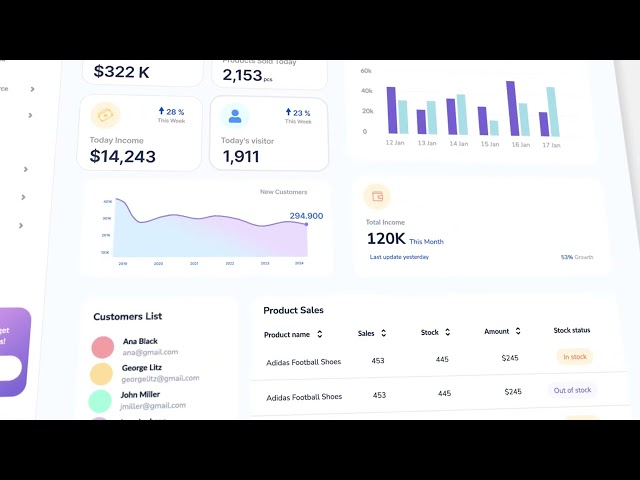Sort the table using Amount arrows

(x=518, y=331)
